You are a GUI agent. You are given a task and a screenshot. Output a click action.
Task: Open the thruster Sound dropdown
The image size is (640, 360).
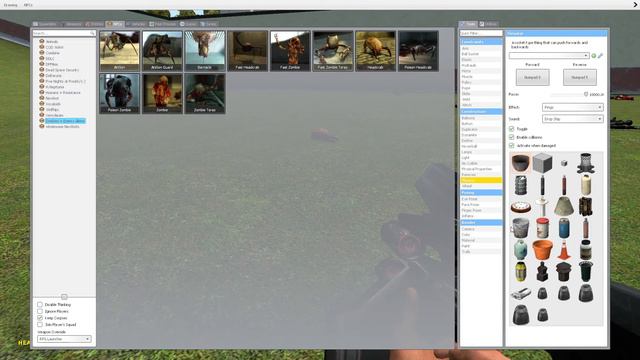click(573, 119)
